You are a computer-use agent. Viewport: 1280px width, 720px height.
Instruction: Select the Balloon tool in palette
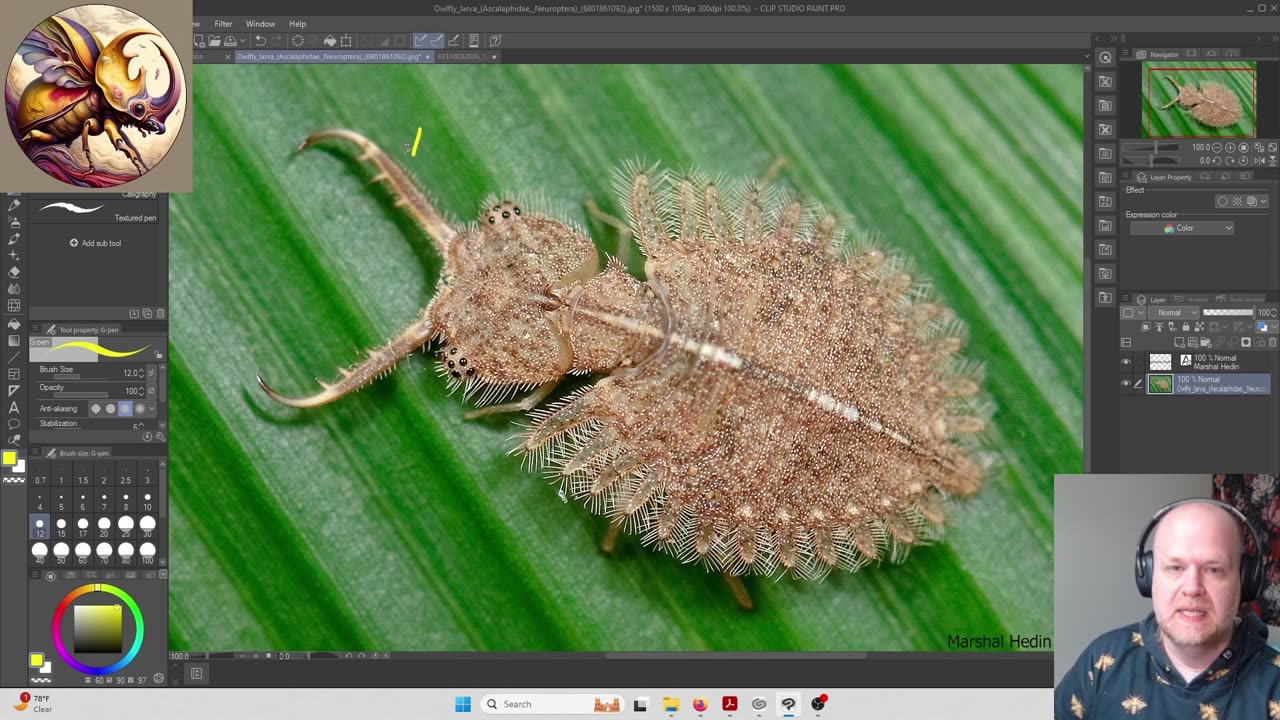point(14,423)
